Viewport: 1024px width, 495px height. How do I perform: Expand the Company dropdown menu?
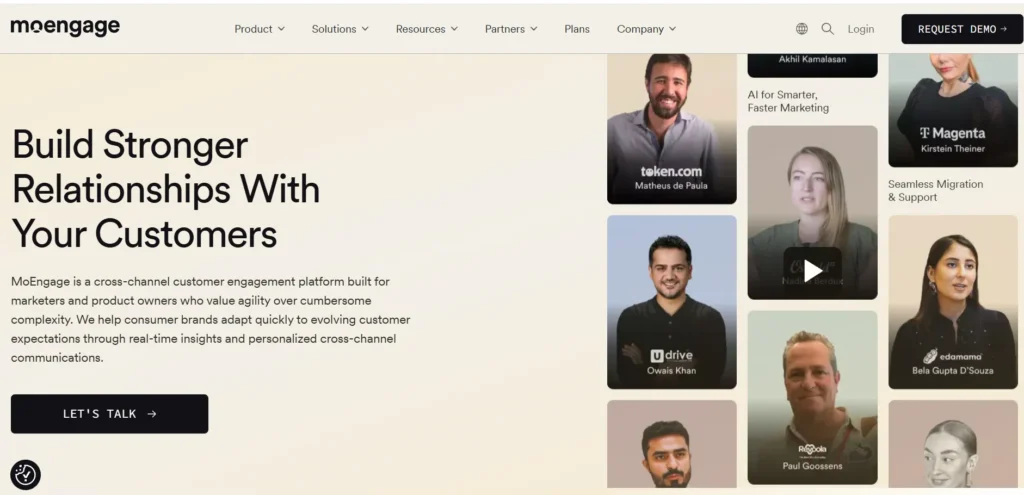(x=646, y=29)
